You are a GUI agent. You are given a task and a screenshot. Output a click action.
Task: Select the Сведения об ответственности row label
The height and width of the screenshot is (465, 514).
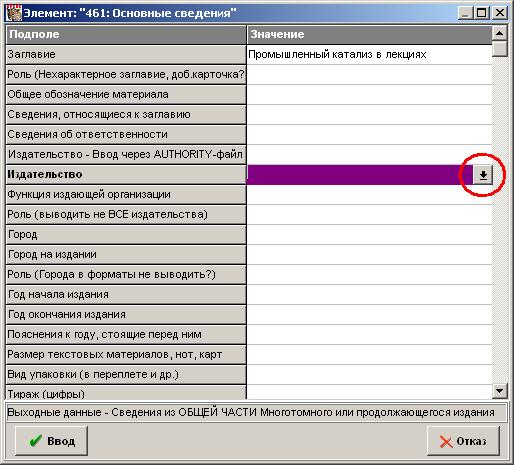(126, 135)
